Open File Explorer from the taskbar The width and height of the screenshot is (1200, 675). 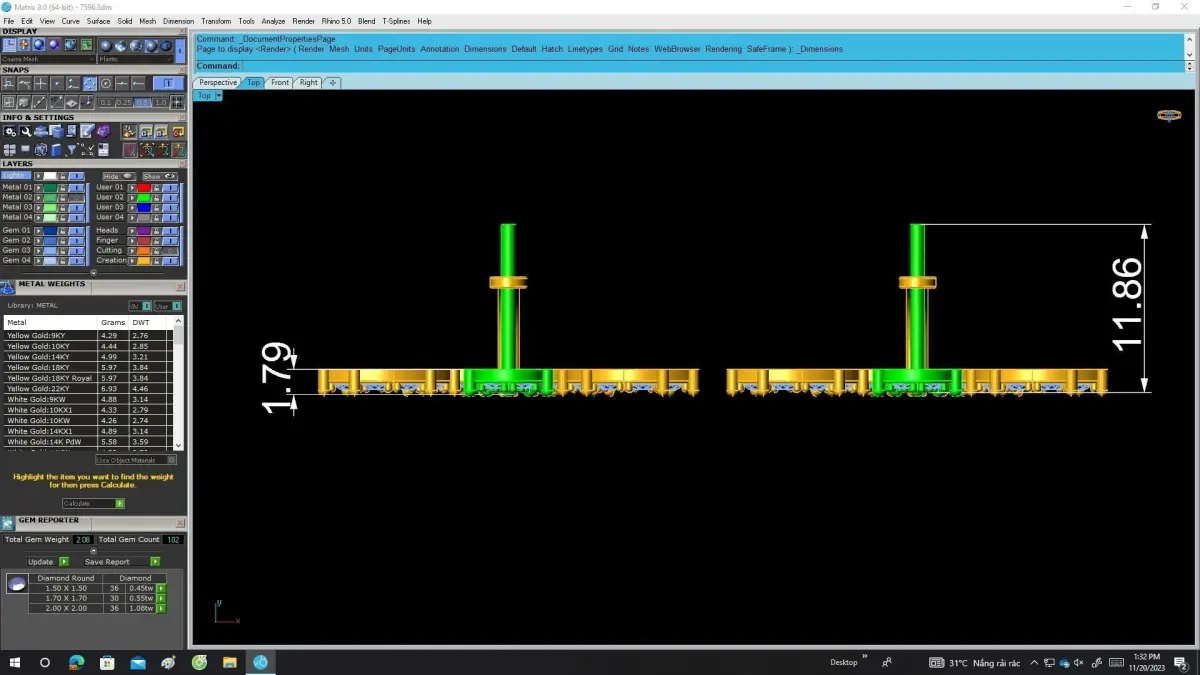pyautogui.click(x=229, y=662)
